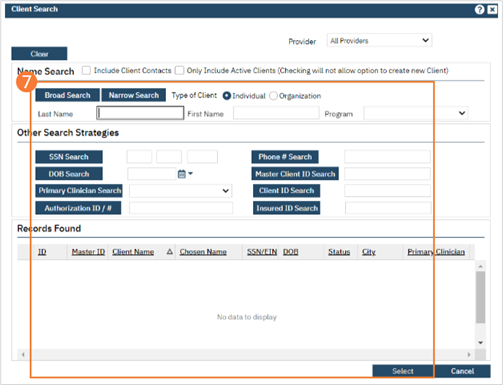The image size is (503, 385).
Task: Sort records by Primary Clinician column
Action: click(x=436, y=252)
